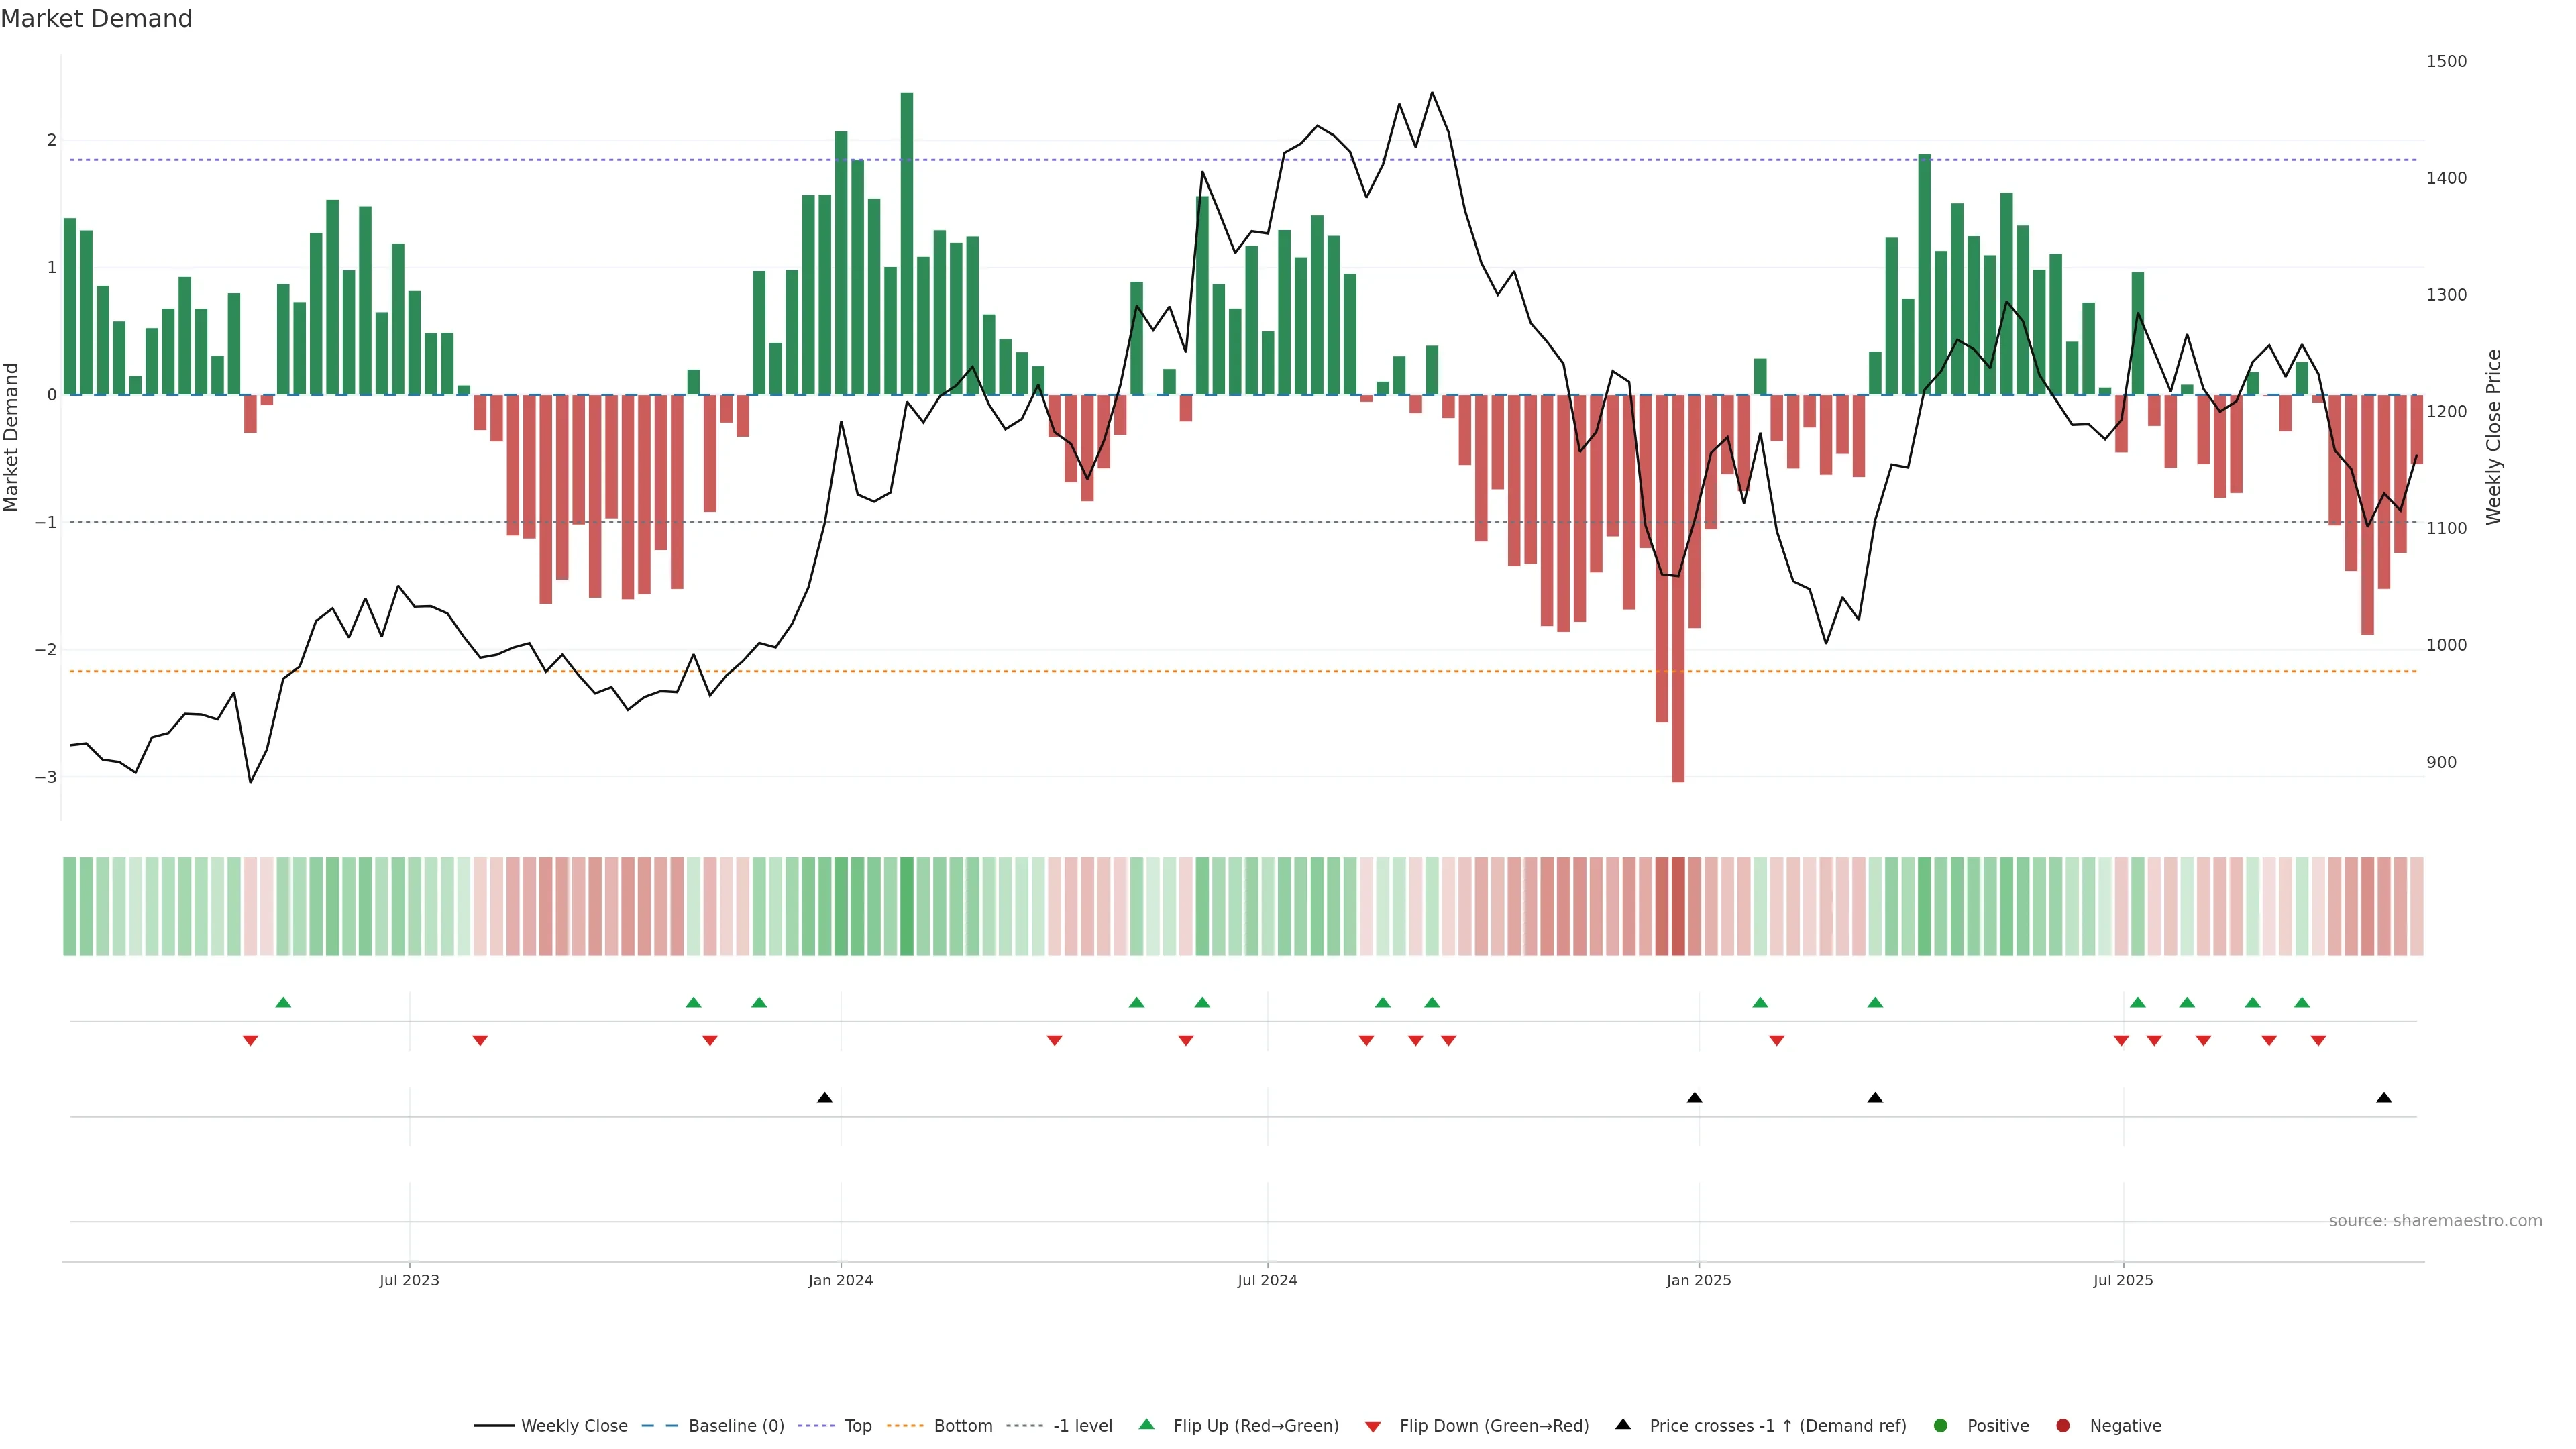
Task: Click the Jan 2024 x-axis label
Action: pyautogui.click(x=840, y=1280)
